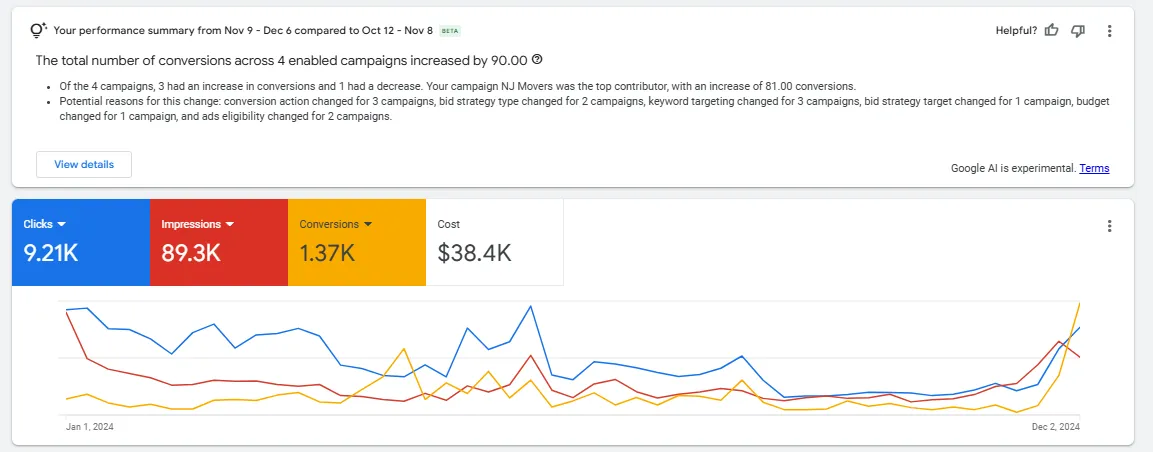Image resolution: width=1153 pixels, height=452 pixels.
Task: Click the 9.21K value on Clicks tile
Action: [51, 253]
